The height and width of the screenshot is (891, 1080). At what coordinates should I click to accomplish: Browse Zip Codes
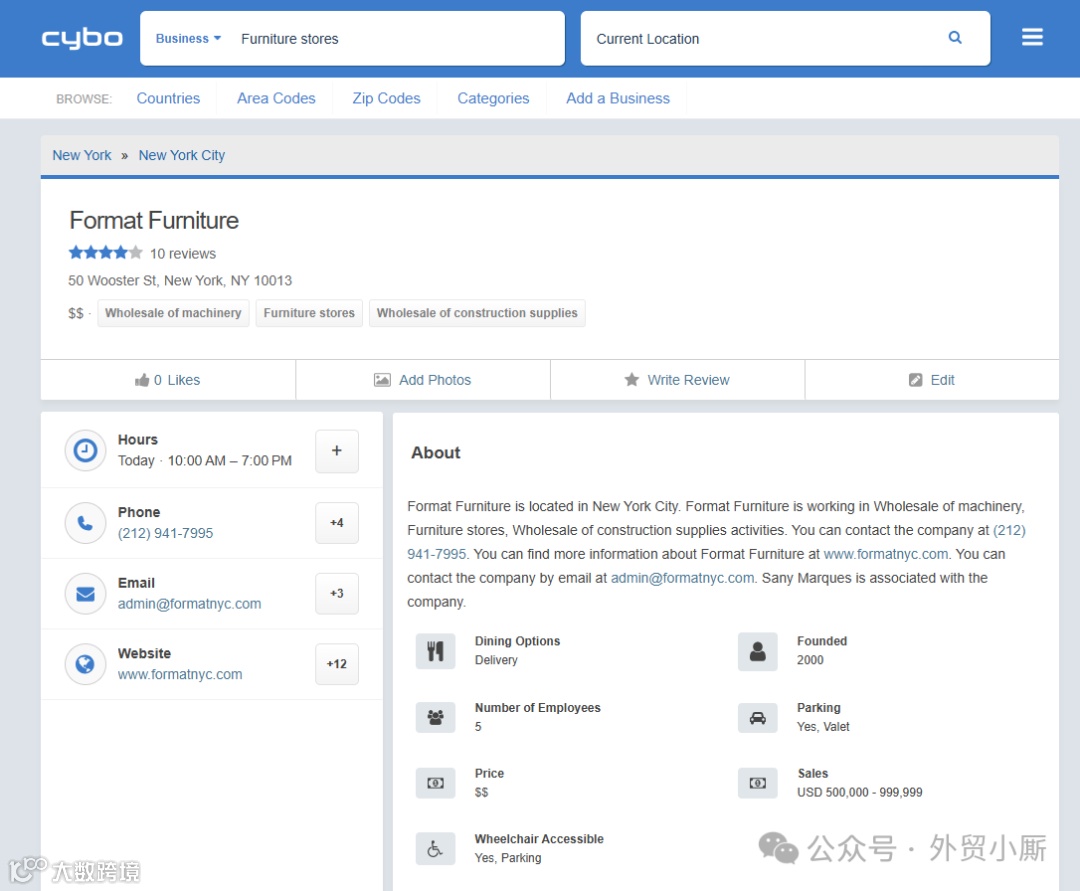coord(386,98)
